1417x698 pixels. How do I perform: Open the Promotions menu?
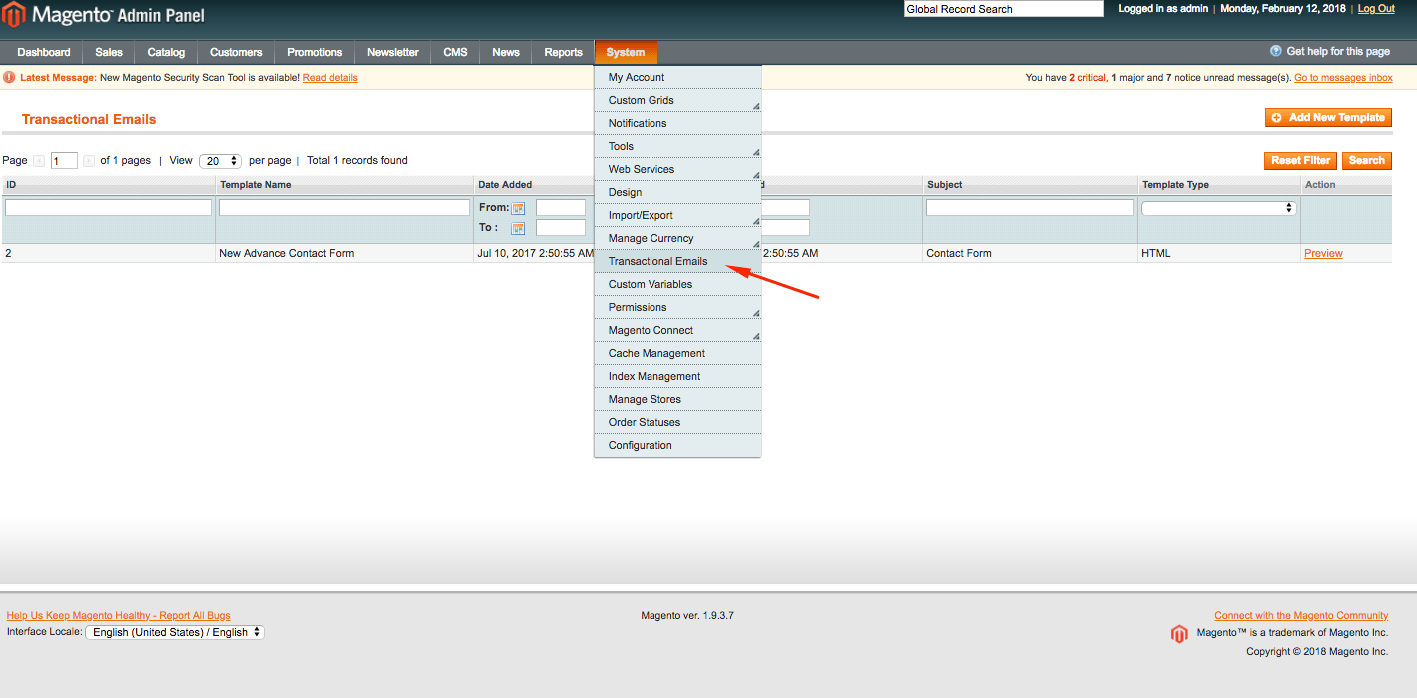[315, 52]
